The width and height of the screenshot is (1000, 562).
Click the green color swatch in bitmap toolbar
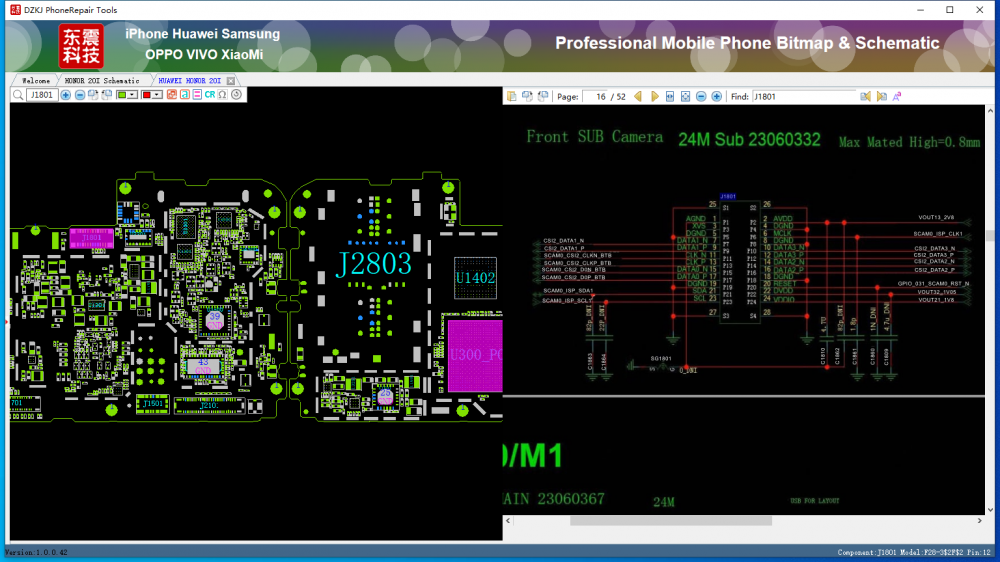click(x=122, y=95)
